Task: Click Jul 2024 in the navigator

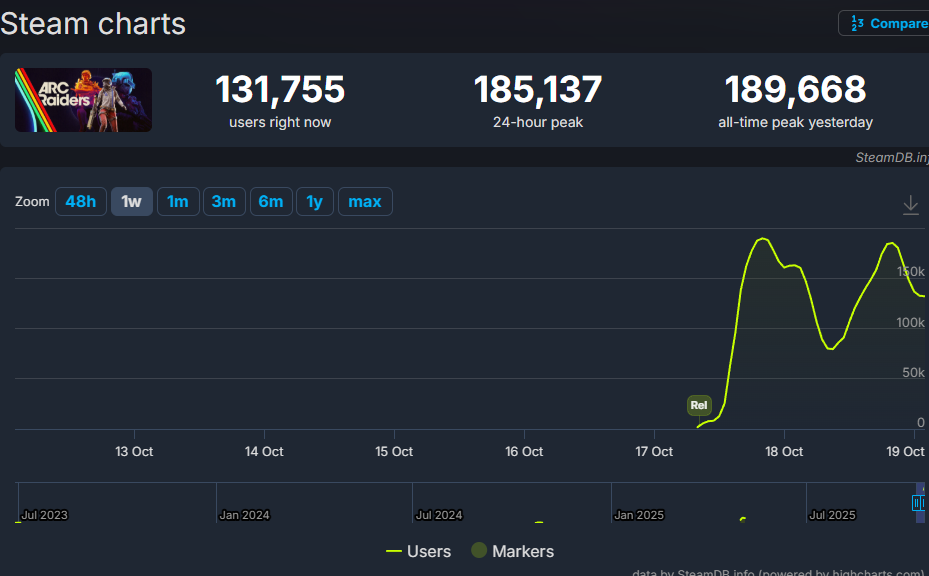Action: click(438, 515)
